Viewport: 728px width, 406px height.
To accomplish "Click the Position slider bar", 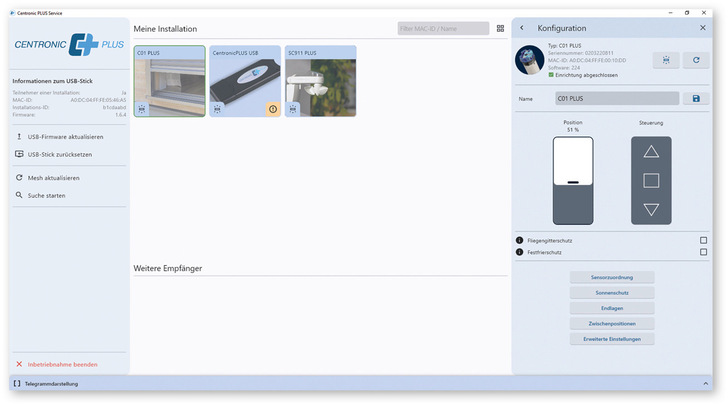I will [573, 180].
